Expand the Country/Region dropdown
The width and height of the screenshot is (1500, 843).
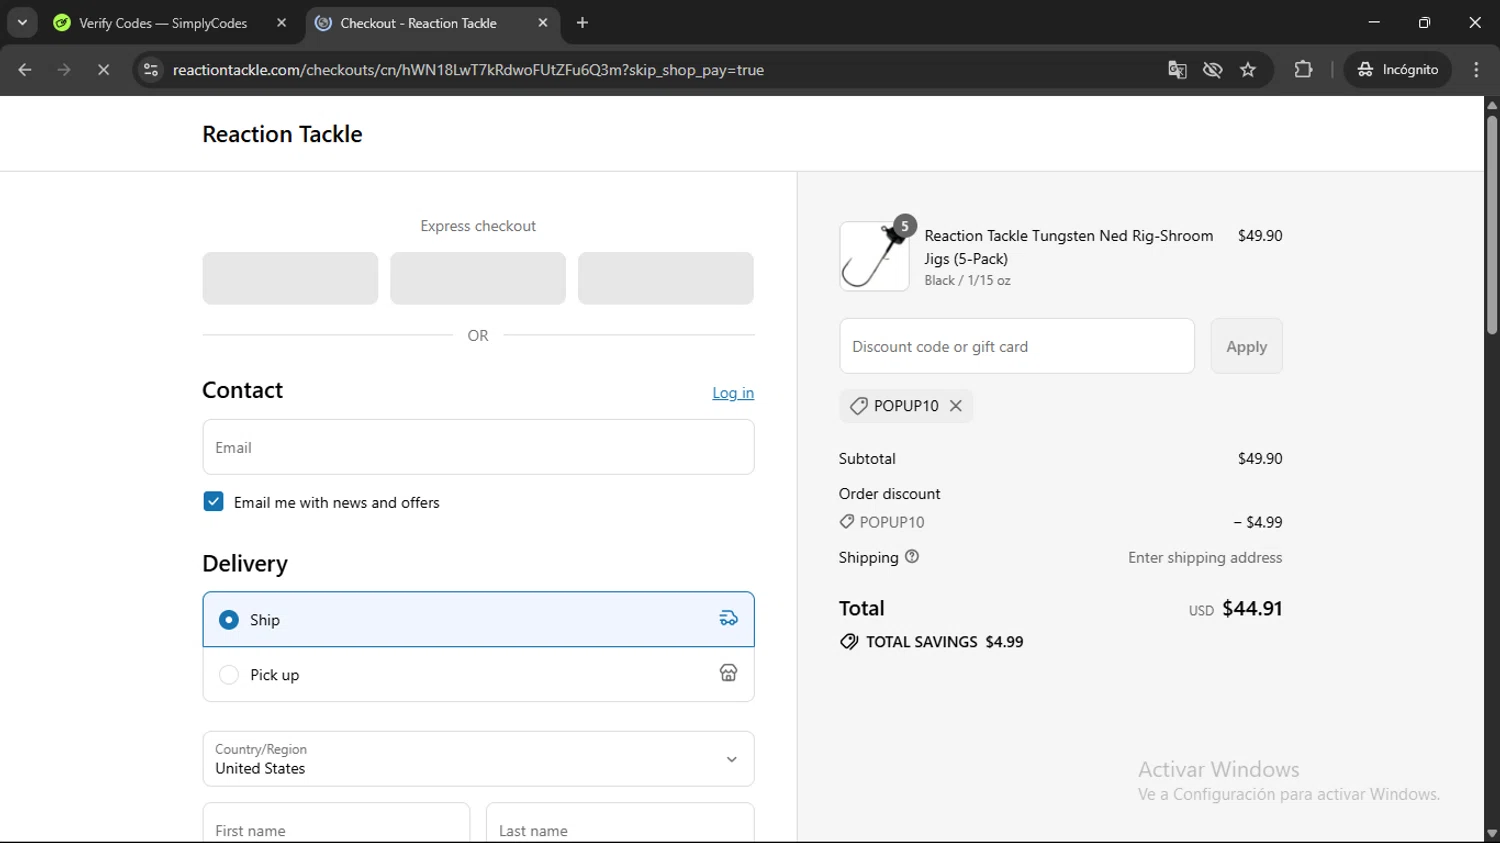pyautogui.click(x=478, y=759)
